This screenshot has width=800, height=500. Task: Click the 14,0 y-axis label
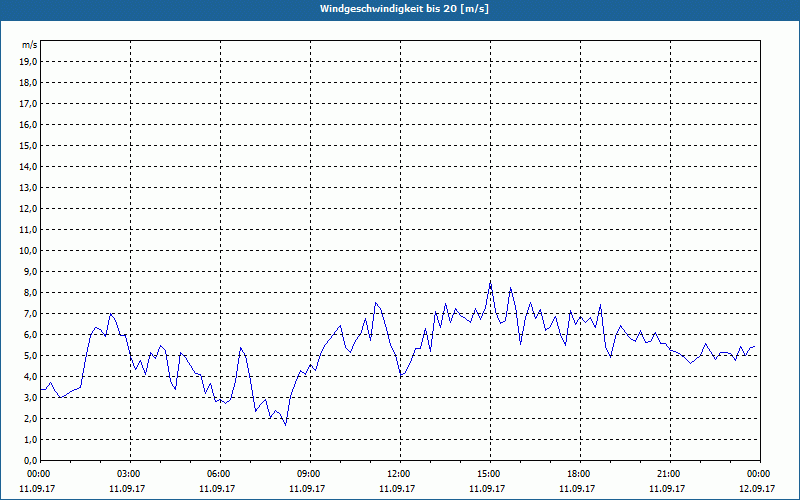click(x=28, y=166)
